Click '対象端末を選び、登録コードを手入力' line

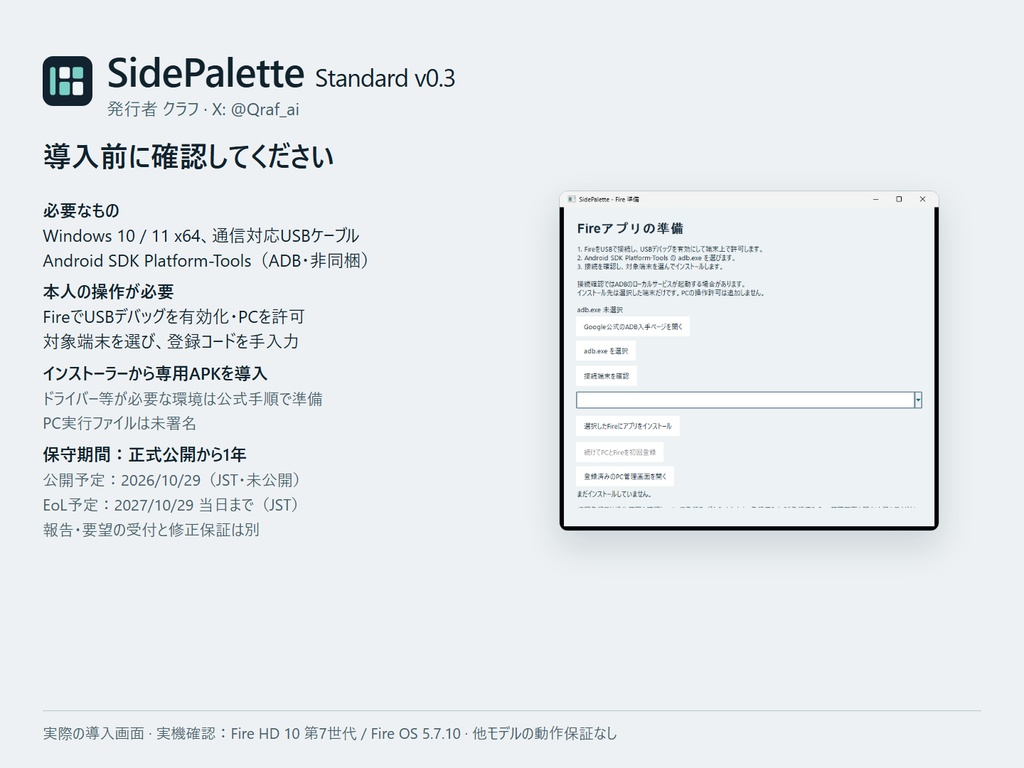170,342
